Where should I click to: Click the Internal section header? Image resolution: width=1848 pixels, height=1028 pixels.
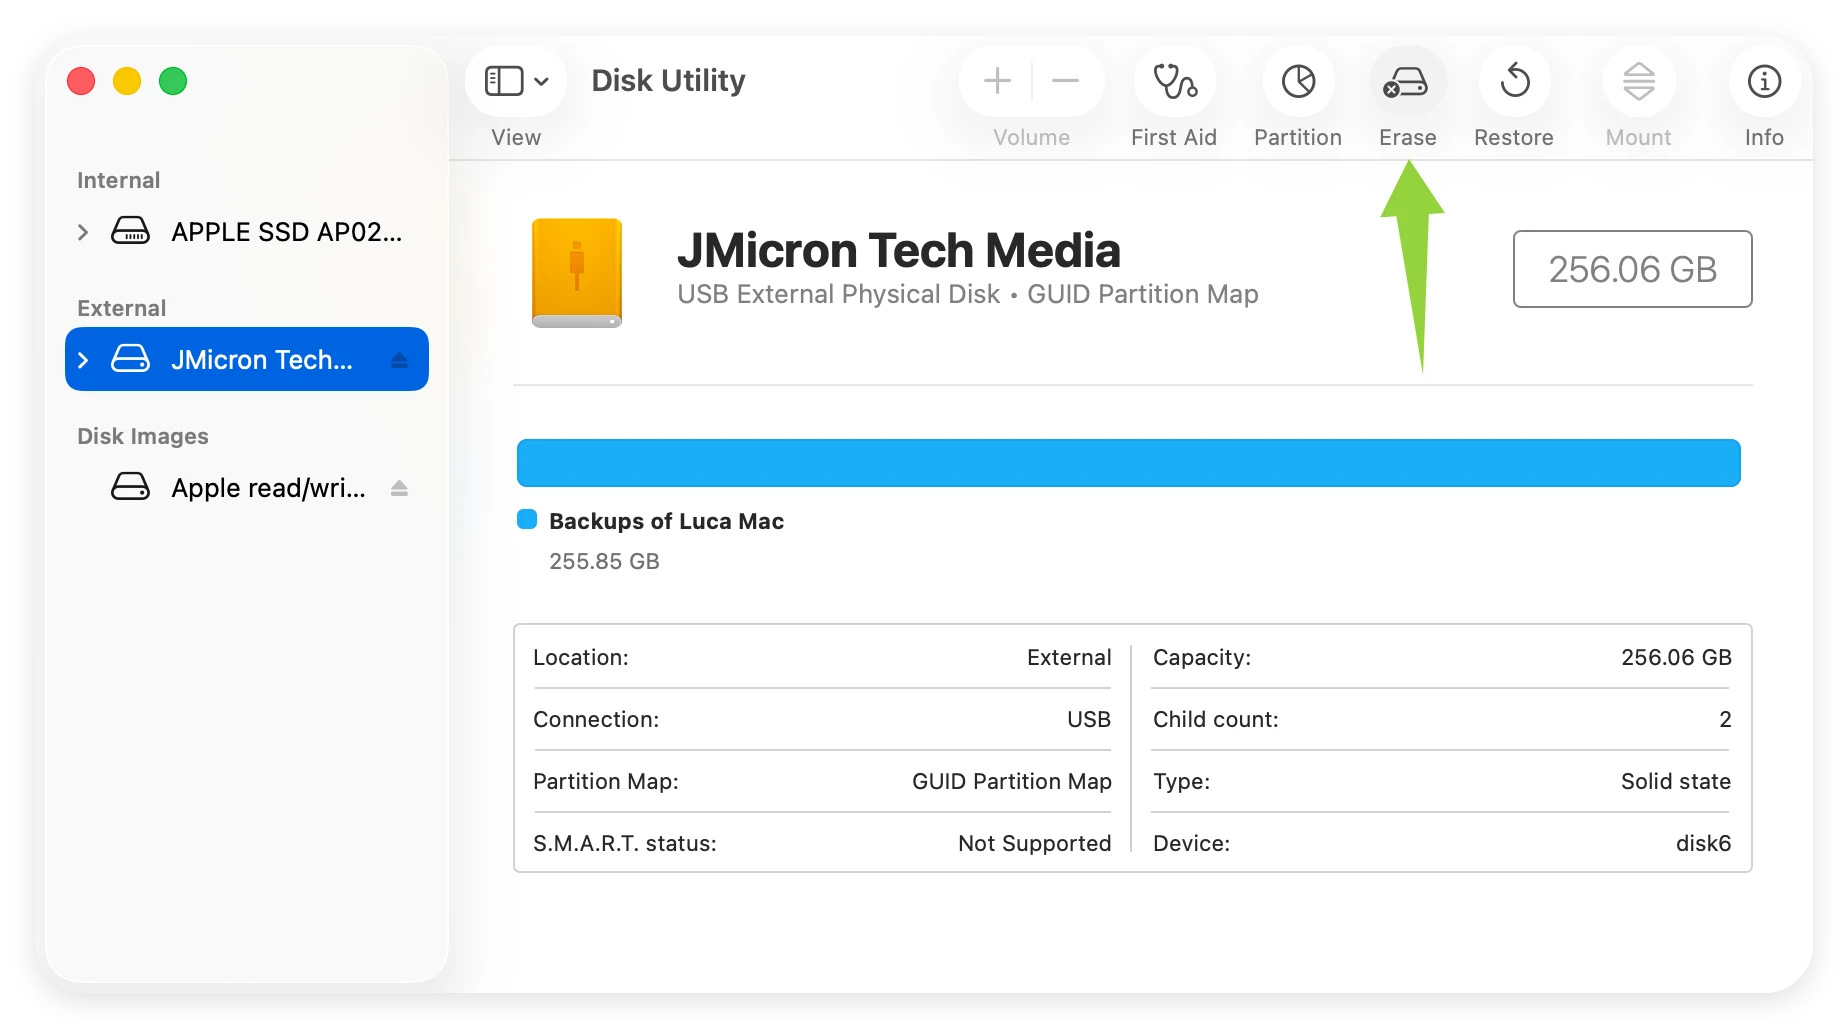[x=118, y=180]
